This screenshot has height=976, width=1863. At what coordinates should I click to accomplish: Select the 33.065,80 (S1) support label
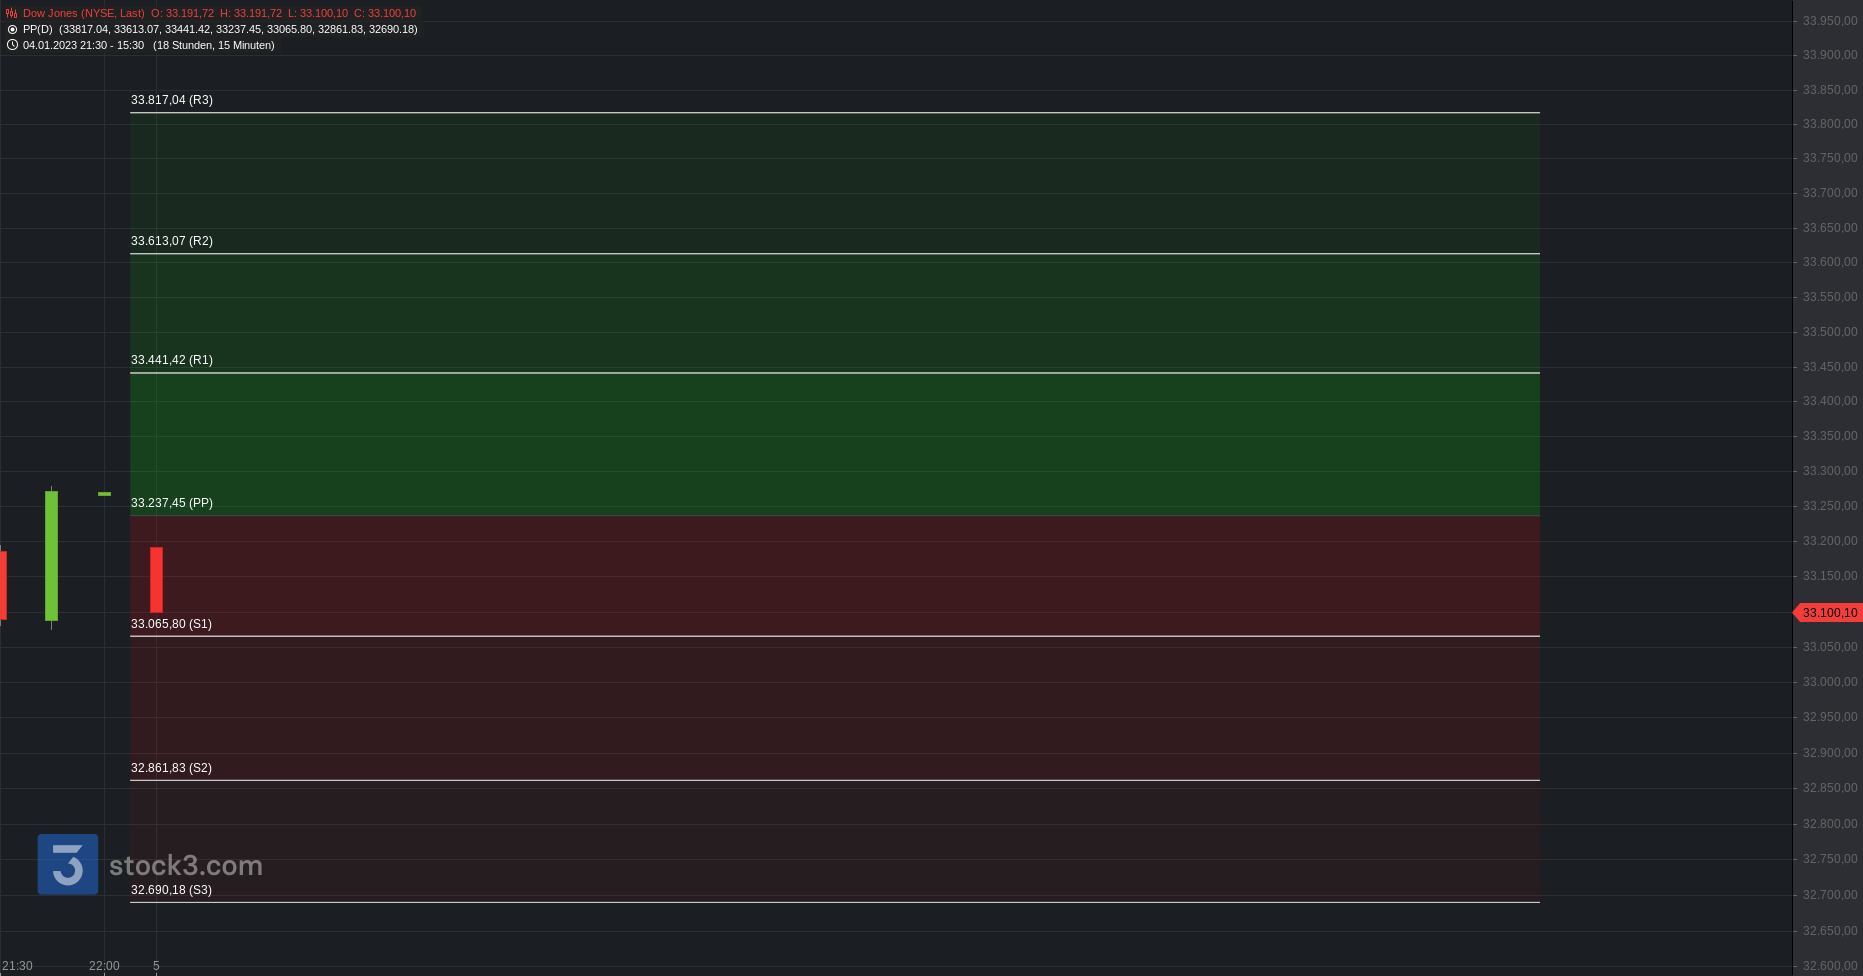(171, 624)
